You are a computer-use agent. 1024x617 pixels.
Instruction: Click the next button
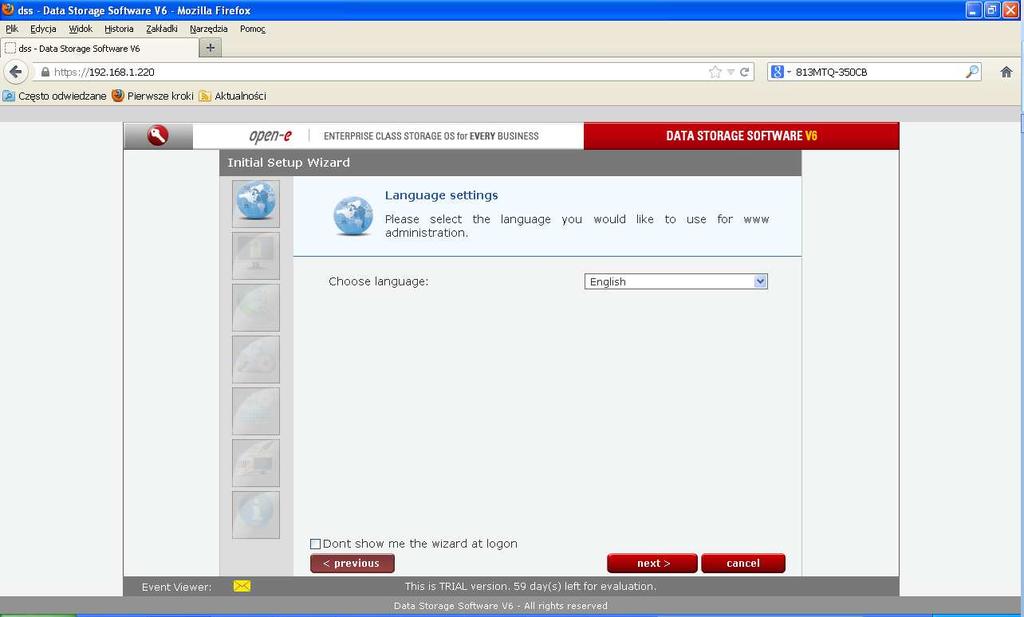tap(652, 563)
